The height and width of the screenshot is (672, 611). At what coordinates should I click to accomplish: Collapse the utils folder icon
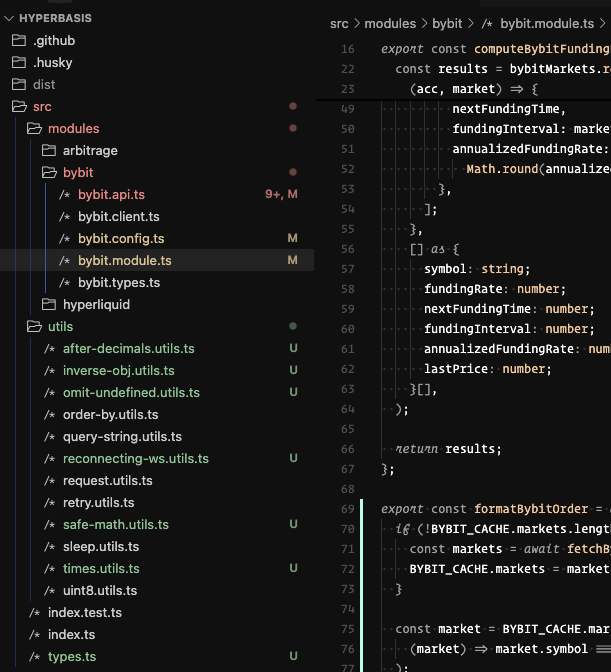(x=34, y=327)
